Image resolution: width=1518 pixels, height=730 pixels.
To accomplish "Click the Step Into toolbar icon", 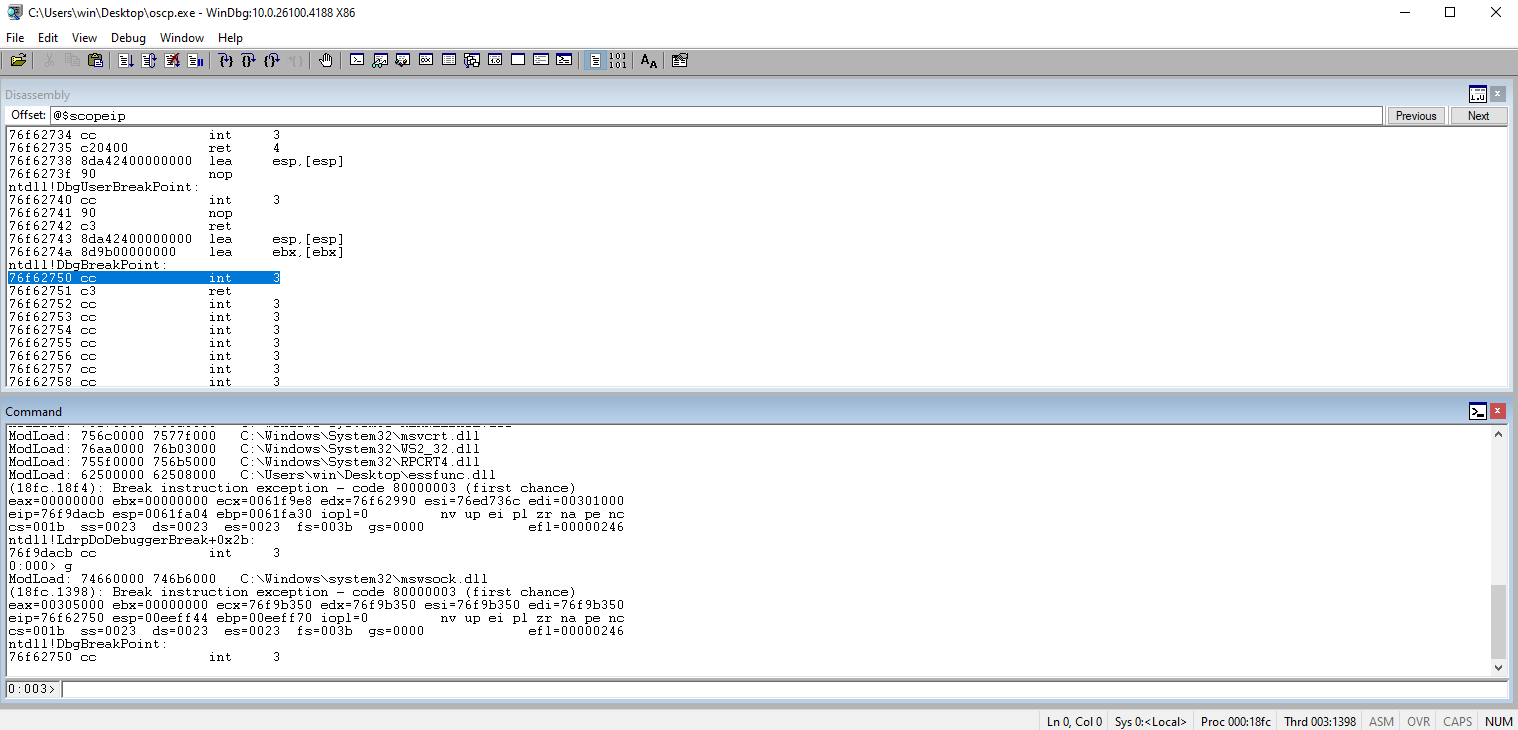I will pyautogui.click(x=226, y=61).
